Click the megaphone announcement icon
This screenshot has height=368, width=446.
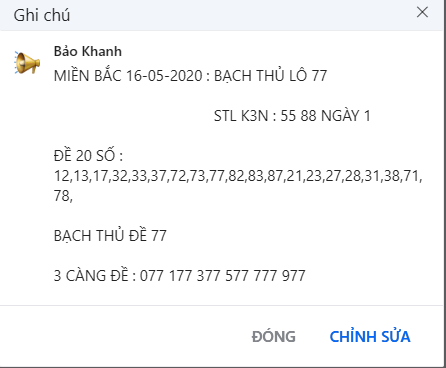27,62
